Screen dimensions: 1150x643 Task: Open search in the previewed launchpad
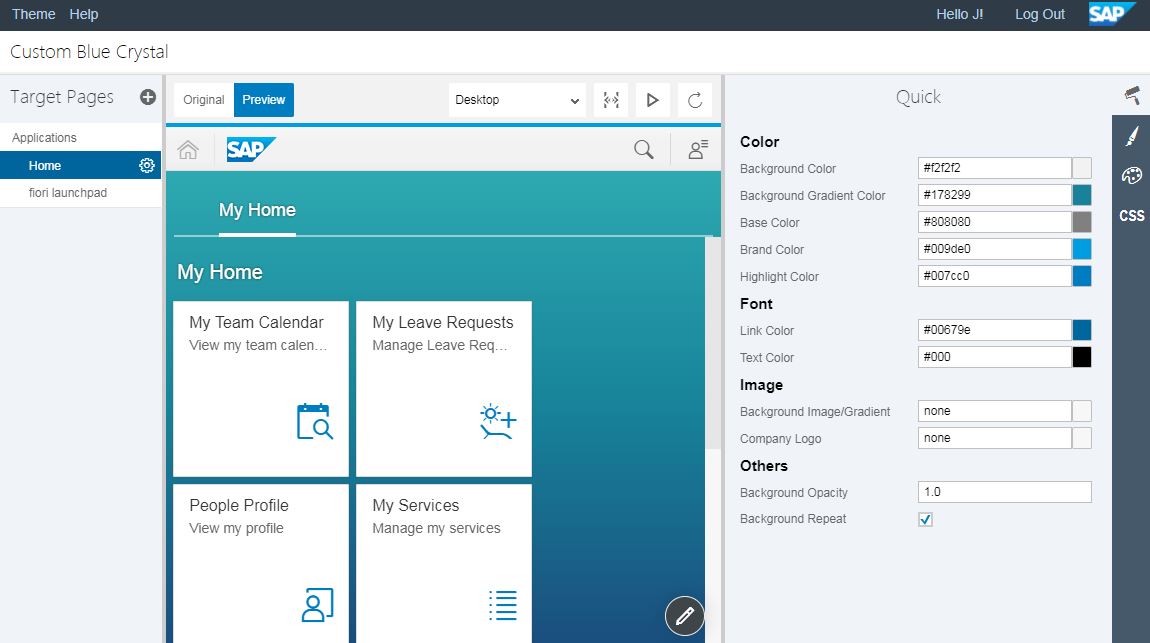pos(643,148)
